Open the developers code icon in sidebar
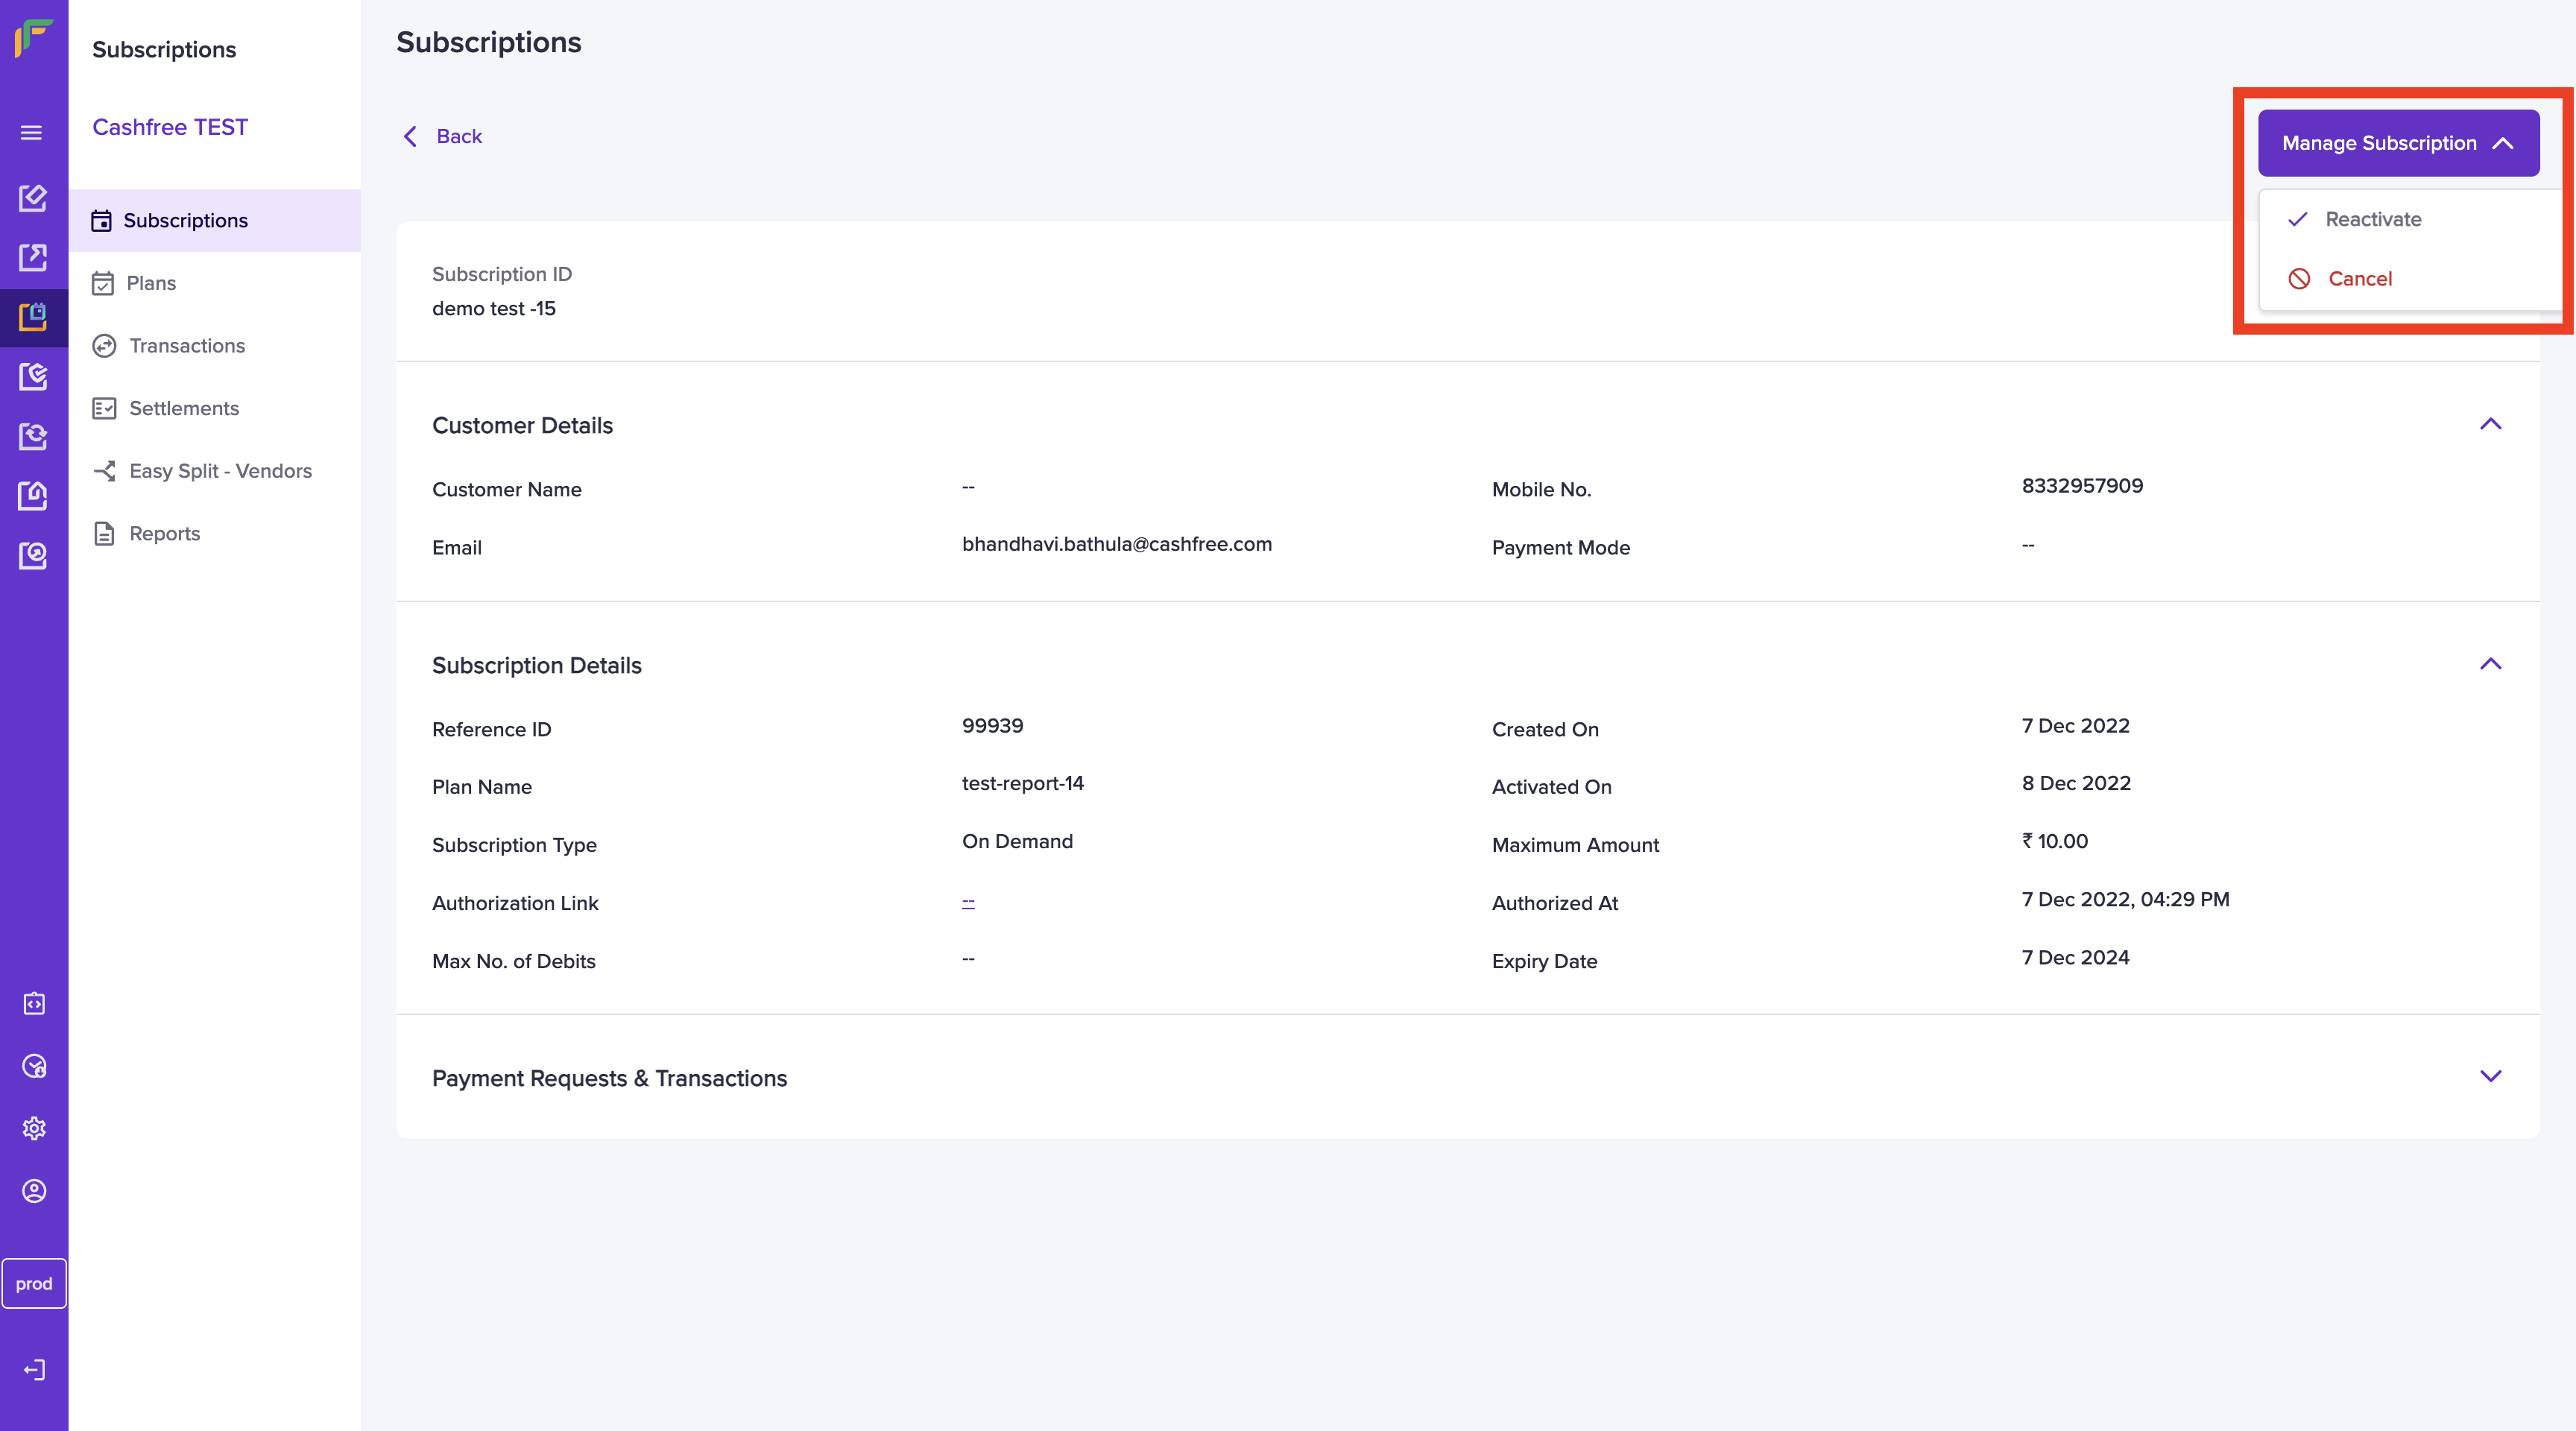The height and width of the screenshot is (1431, 2576). tap(34, 1003)
